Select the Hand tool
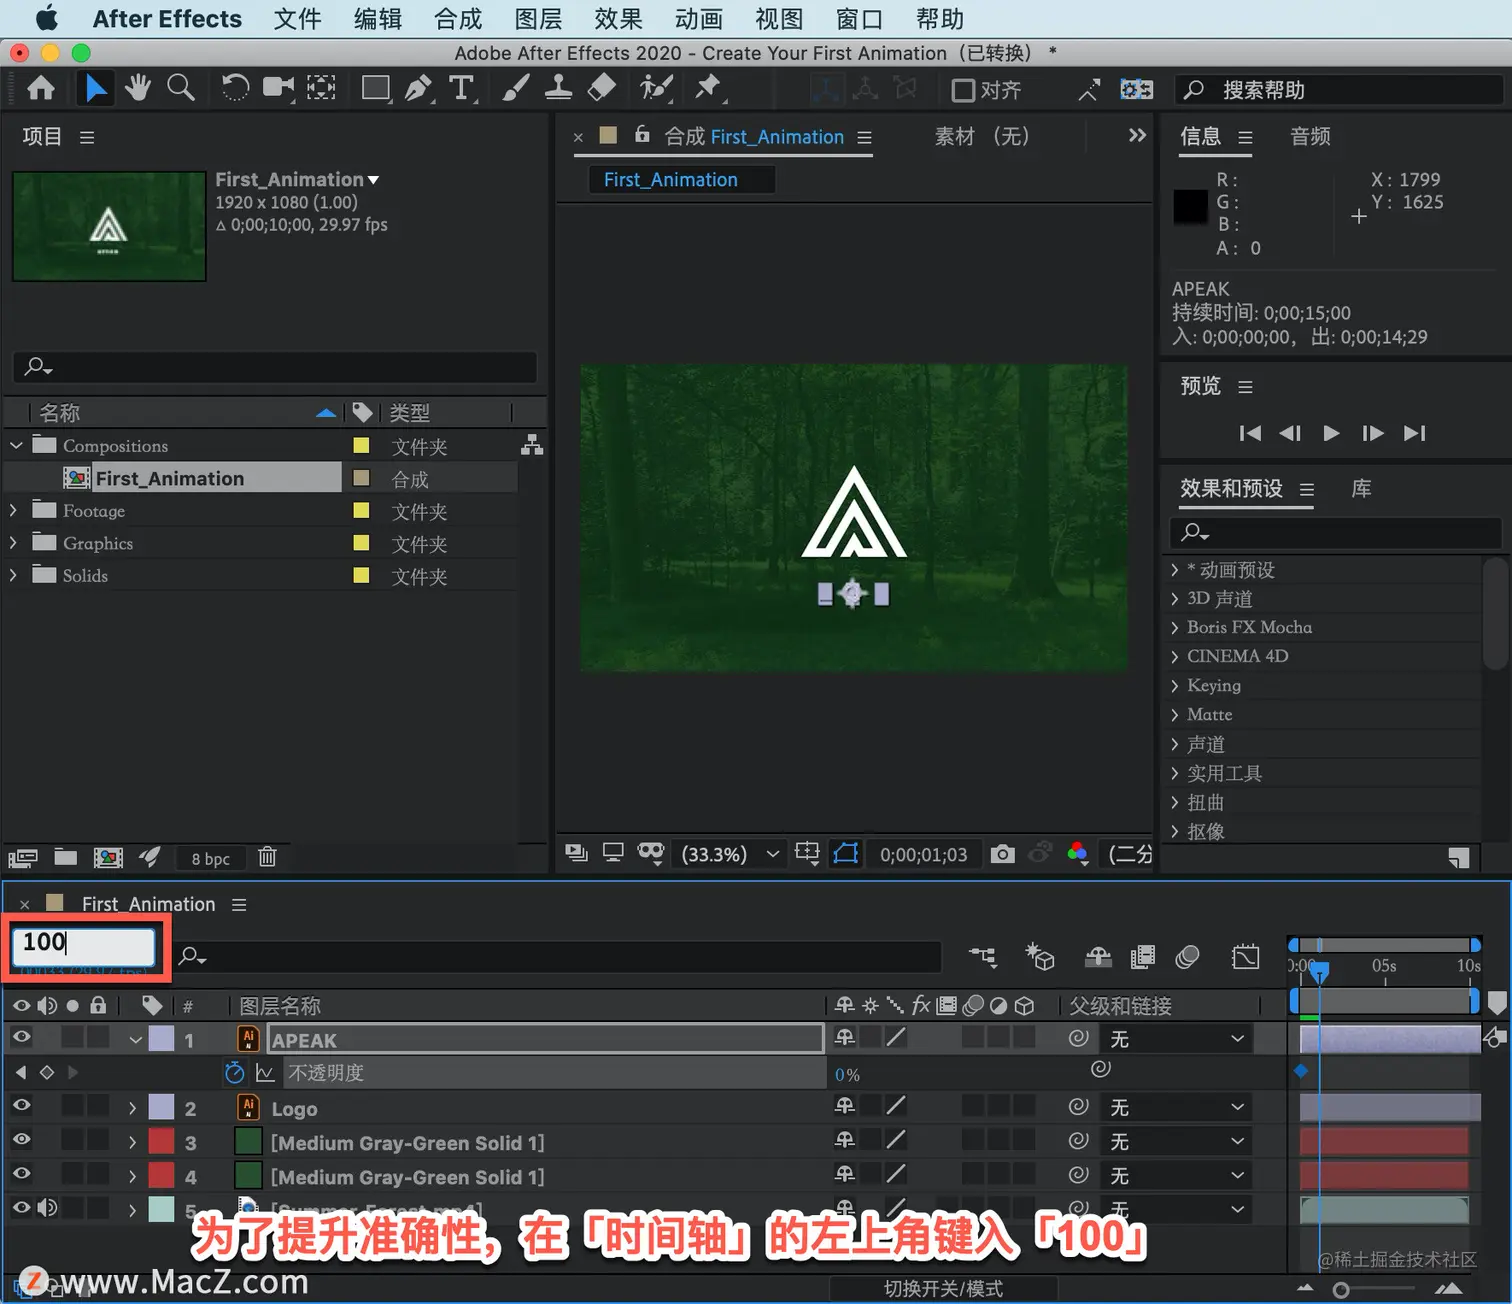This screenshot has height=1304, width=1512. 138,89
